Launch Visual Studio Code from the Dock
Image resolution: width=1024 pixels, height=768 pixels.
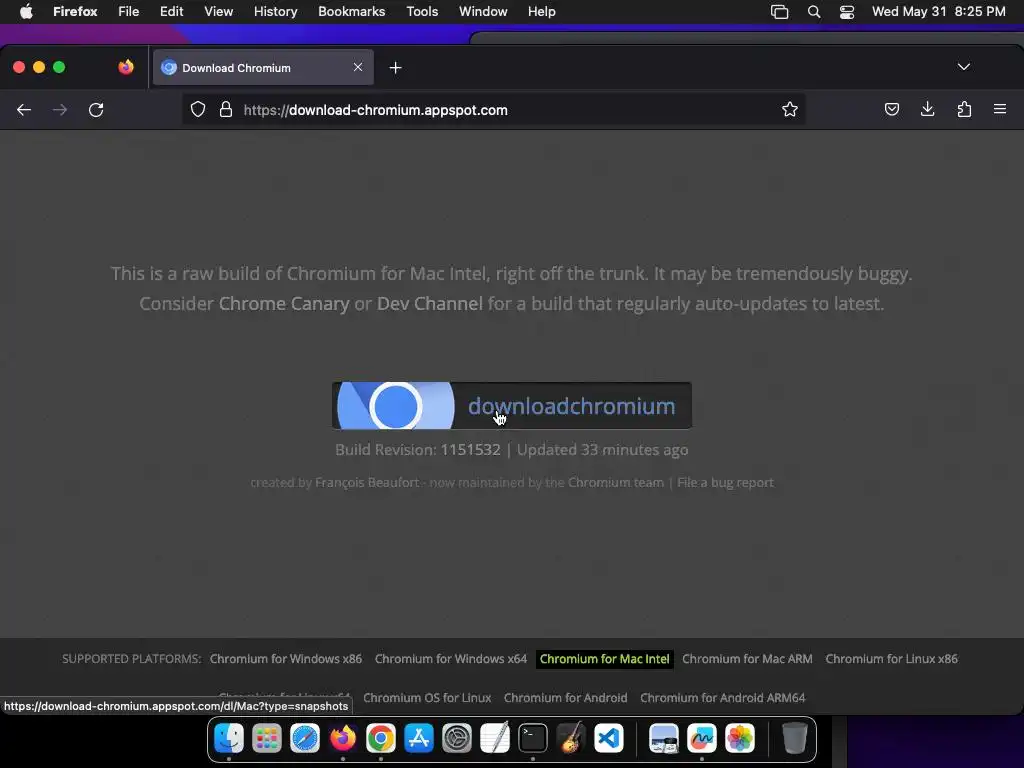point(609,739)
